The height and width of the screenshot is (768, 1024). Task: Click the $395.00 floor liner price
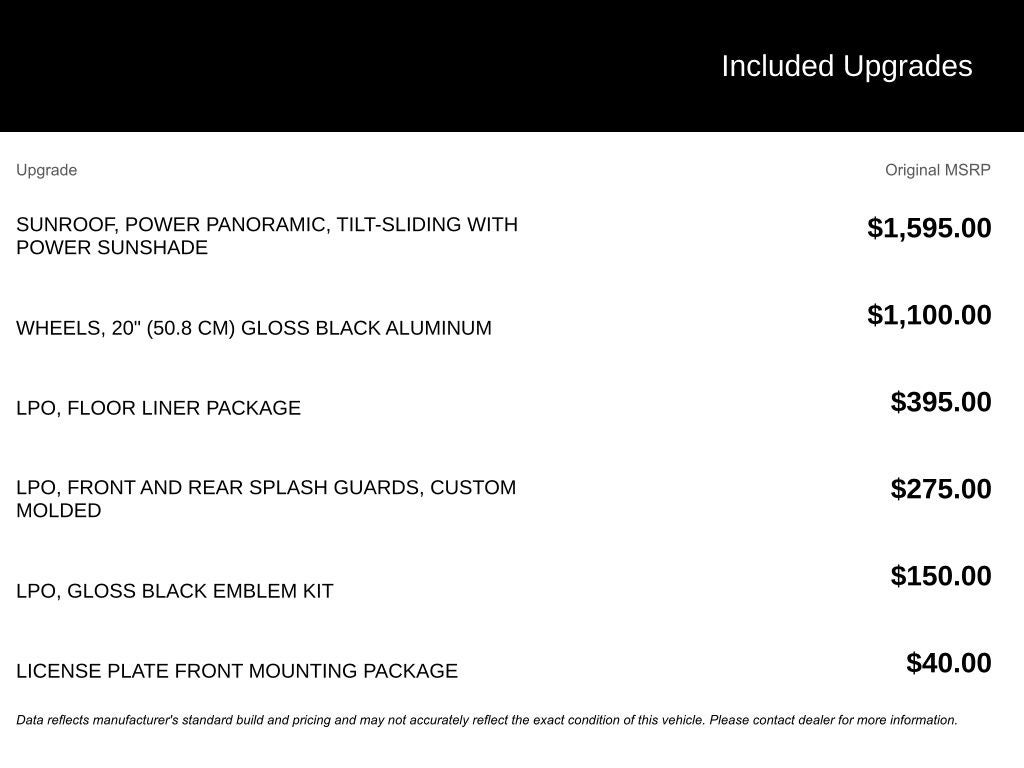(x=941, y=402)
